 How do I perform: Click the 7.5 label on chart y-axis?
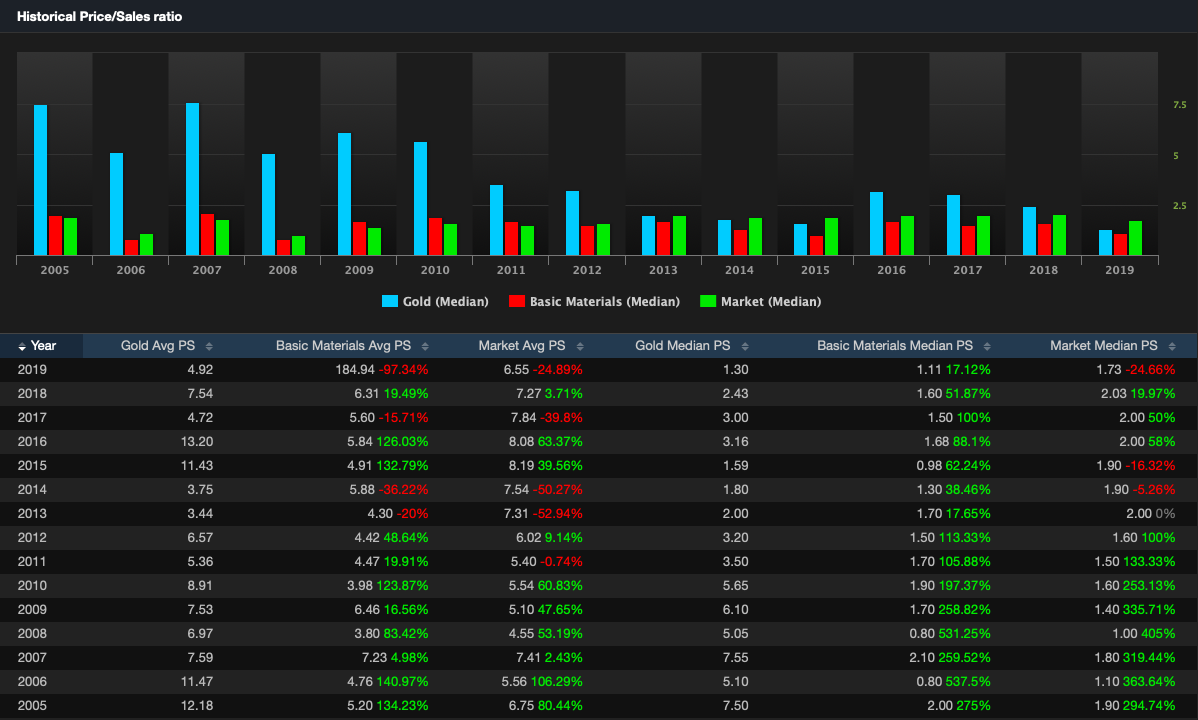[x=1180, y=105]
